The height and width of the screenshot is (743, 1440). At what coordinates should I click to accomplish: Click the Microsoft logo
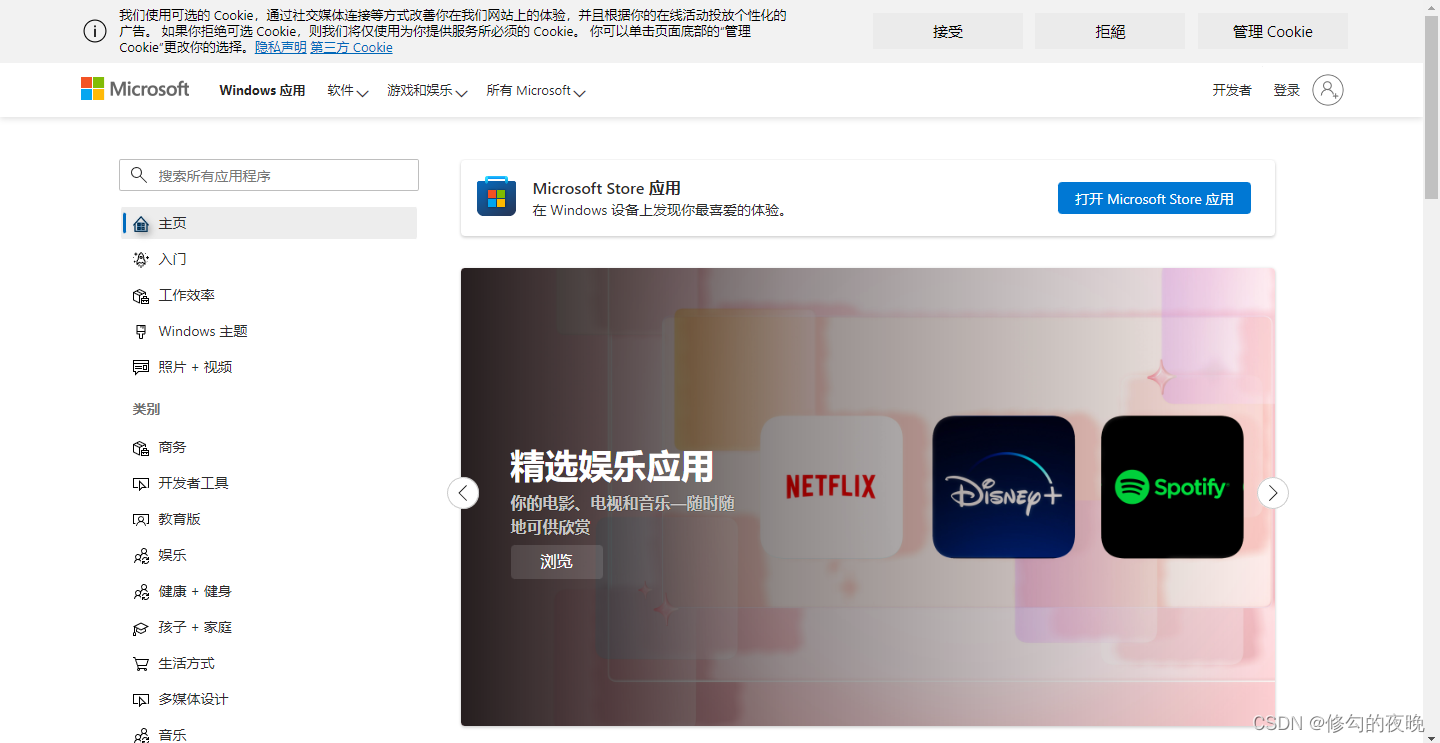point(135,89)
